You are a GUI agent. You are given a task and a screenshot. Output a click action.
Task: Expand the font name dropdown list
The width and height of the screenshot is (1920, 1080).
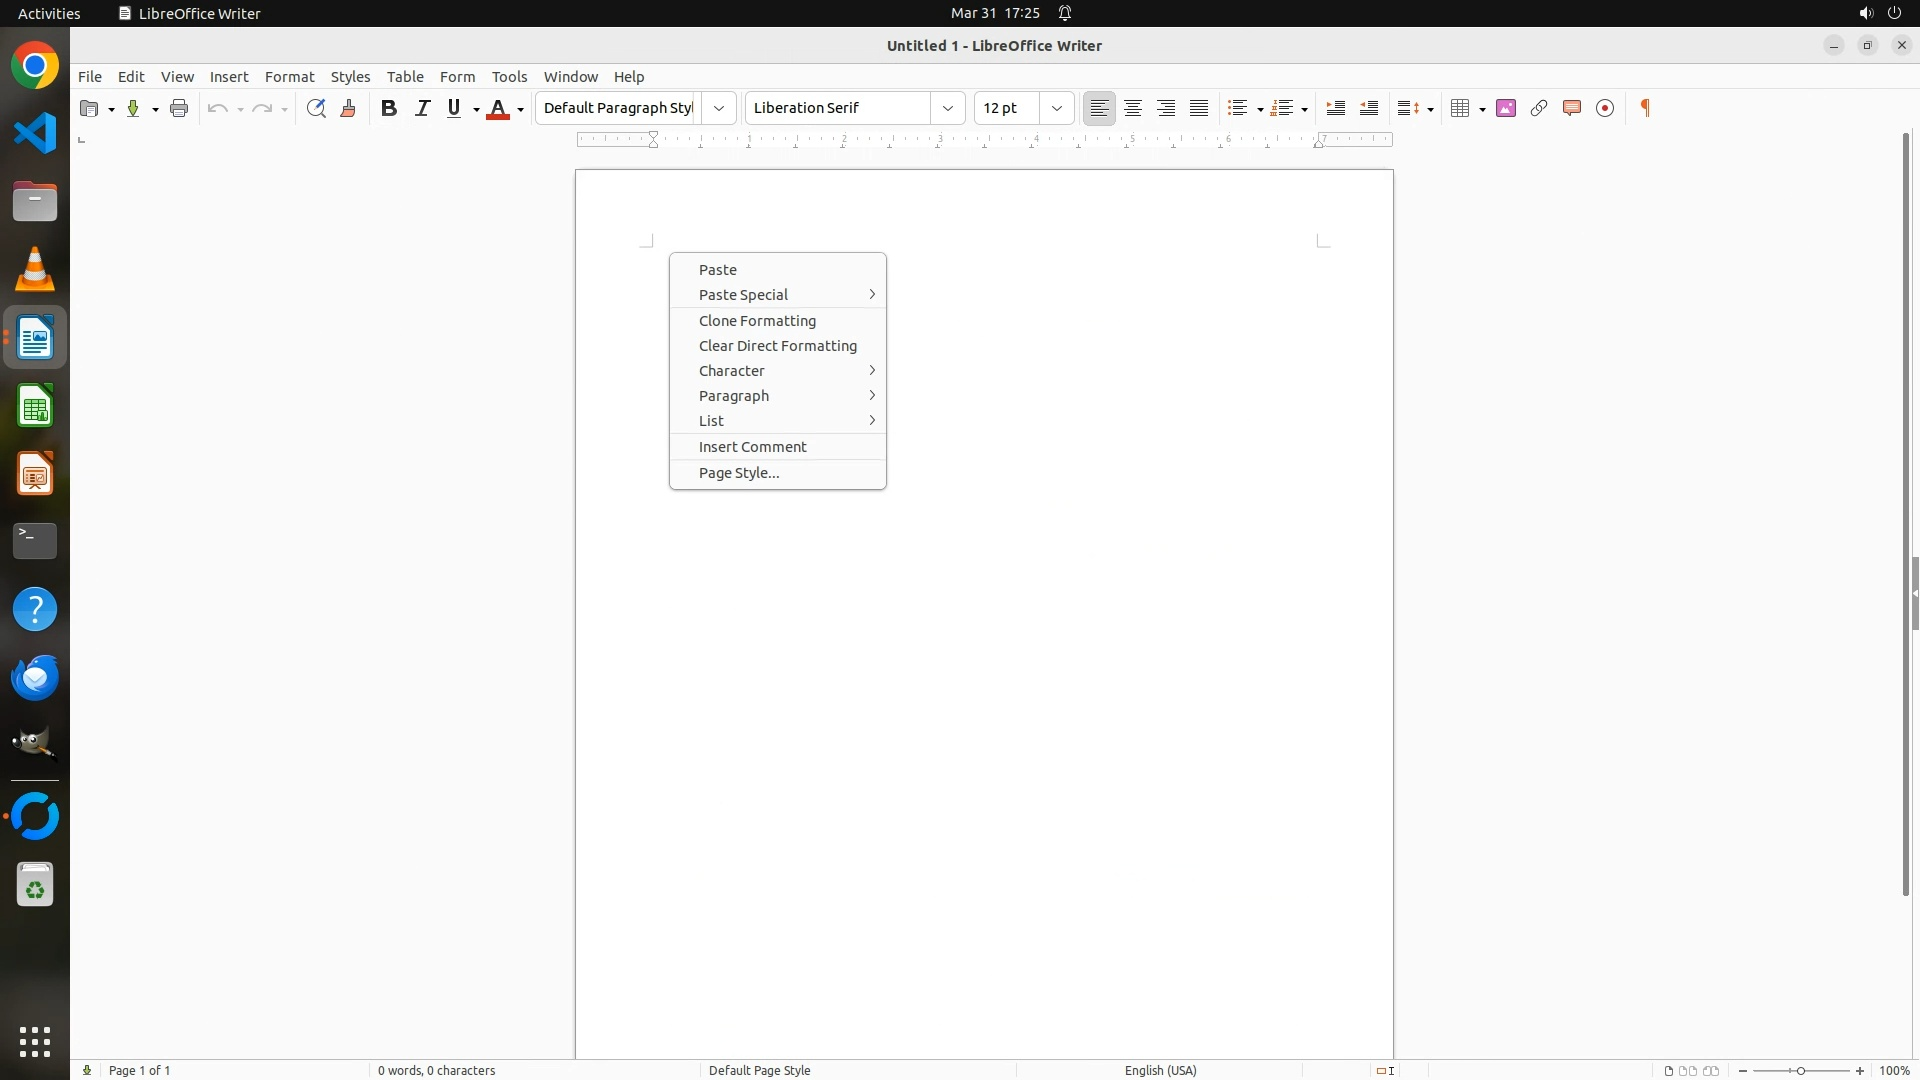pyautogui.click(x=948, y=108)
